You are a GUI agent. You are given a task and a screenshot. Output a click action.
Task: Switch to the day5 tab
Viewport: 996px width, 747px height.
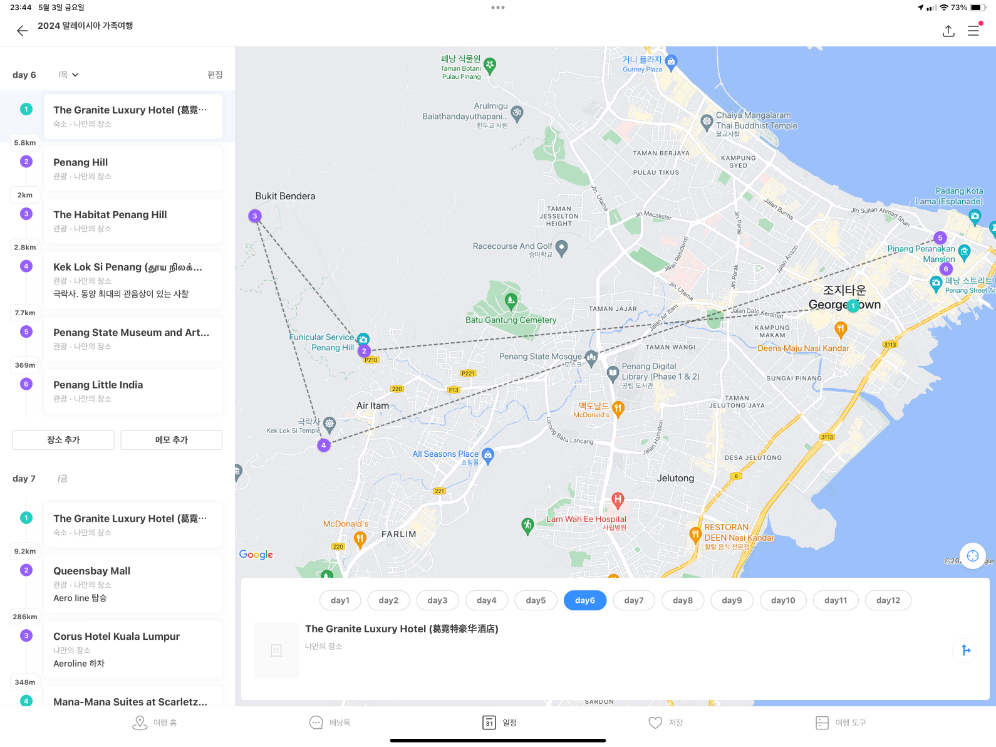[535, 600]
